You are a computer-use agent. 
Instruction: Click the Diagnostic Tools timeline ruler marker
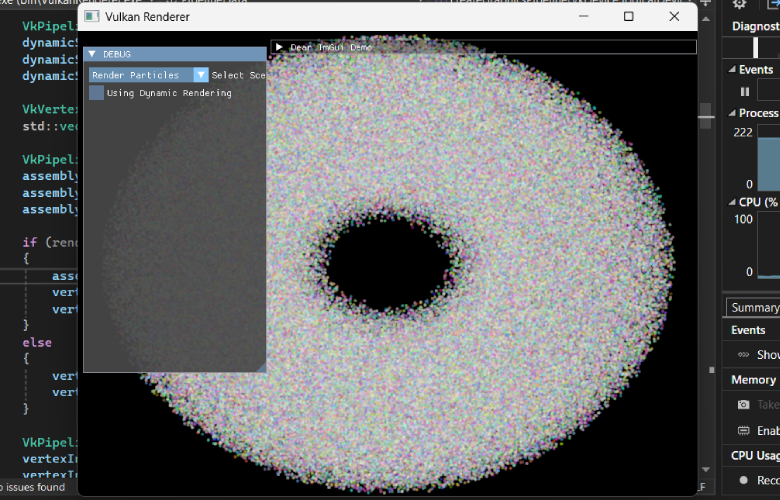(756, 48)
